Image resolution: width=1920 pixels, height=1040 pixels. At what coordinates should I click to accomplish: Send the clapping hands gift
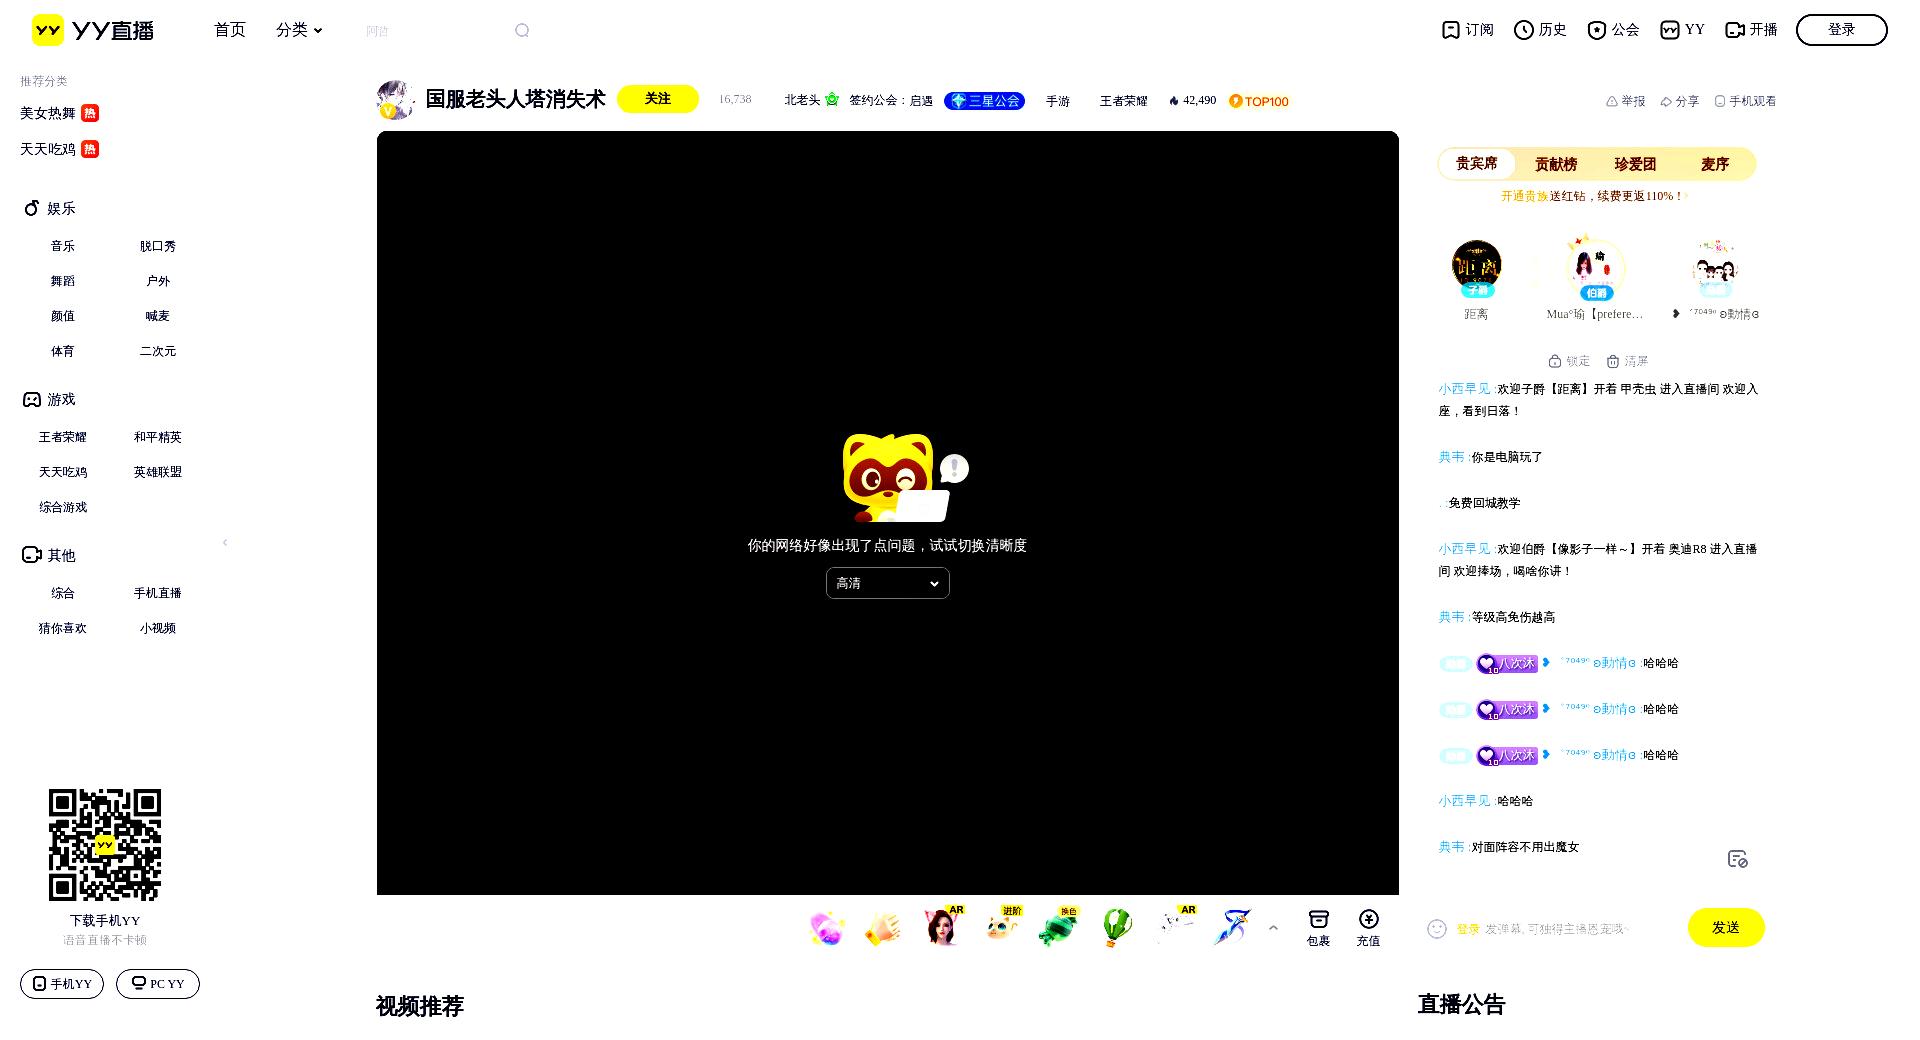click(x=883, y=929)
